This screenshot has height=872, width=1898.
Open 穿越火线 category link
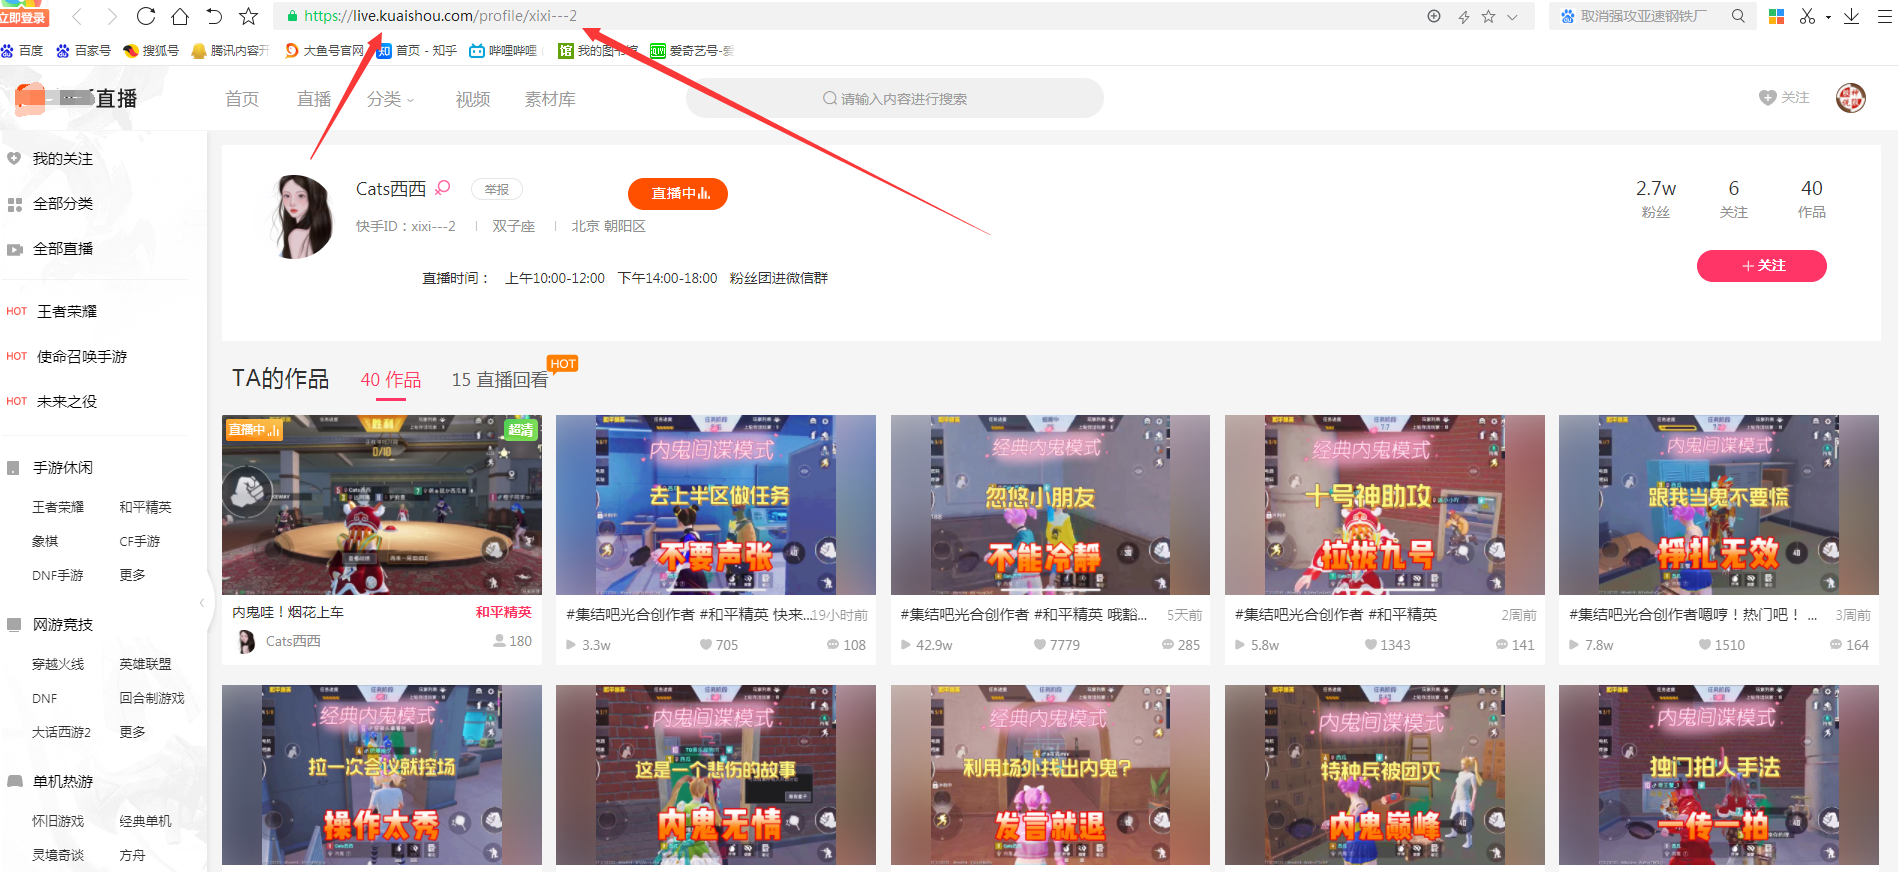click(58, 664)
